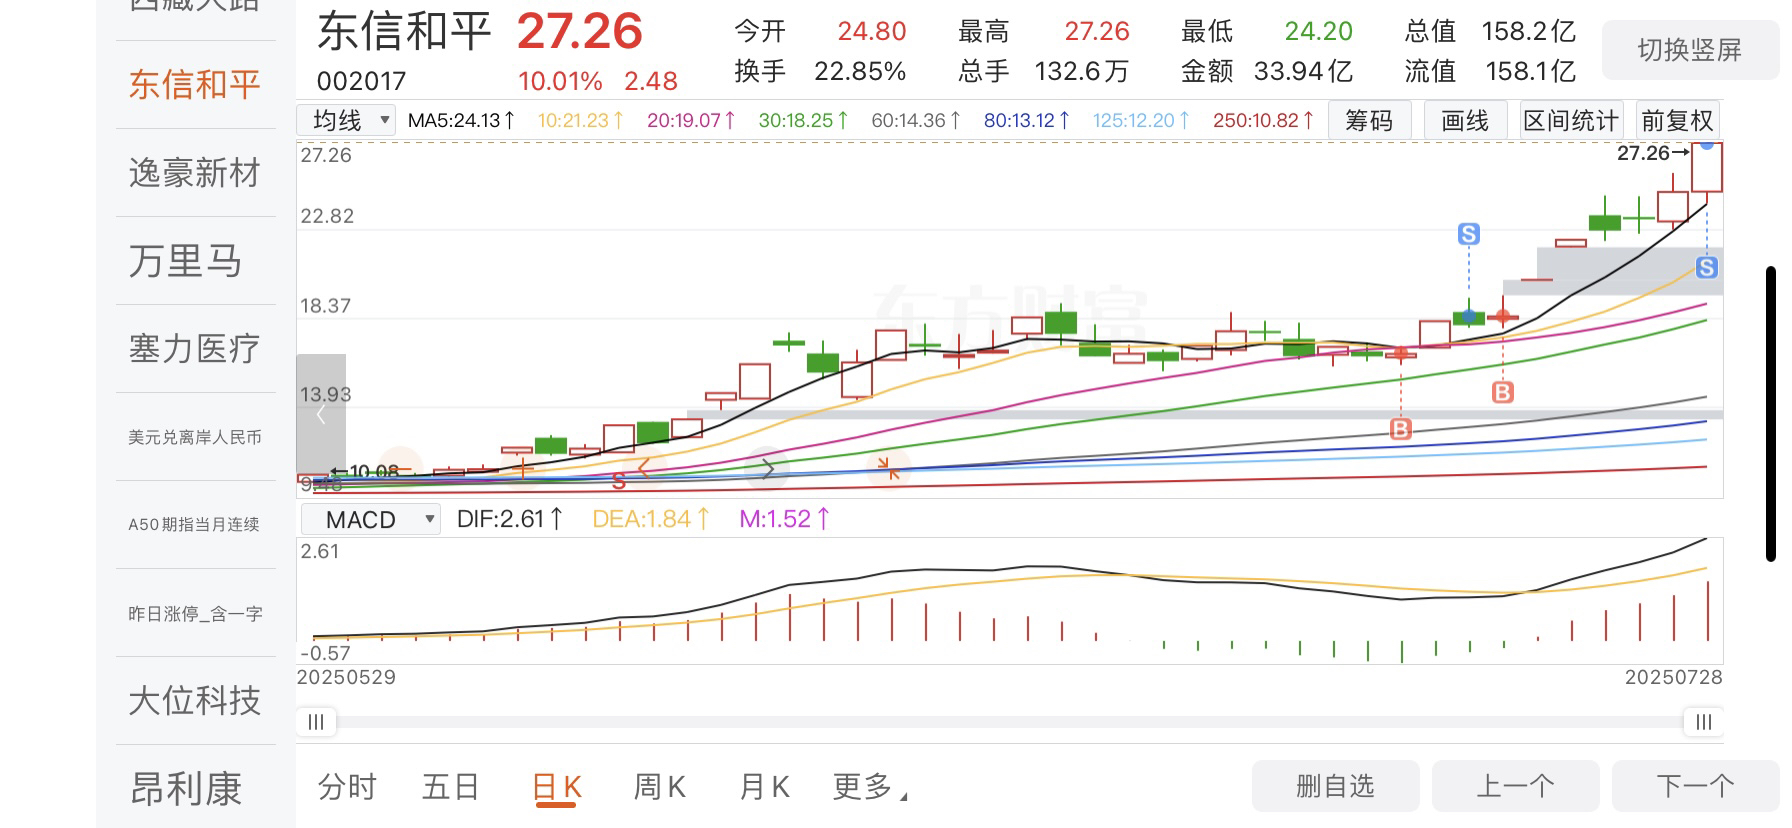1792x828 pixels.
Task: Click the blue 80:13.12 moving average label
Action: point(1027,121)
